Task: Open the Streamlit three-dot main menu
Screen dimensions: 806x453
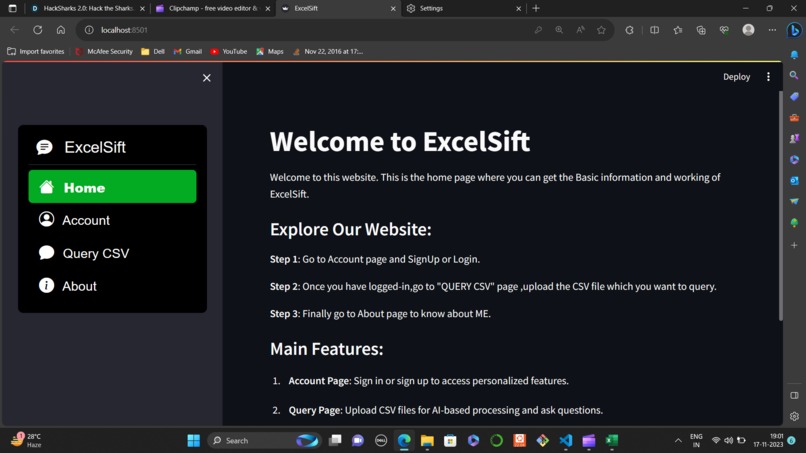Action: click(768, 77)
